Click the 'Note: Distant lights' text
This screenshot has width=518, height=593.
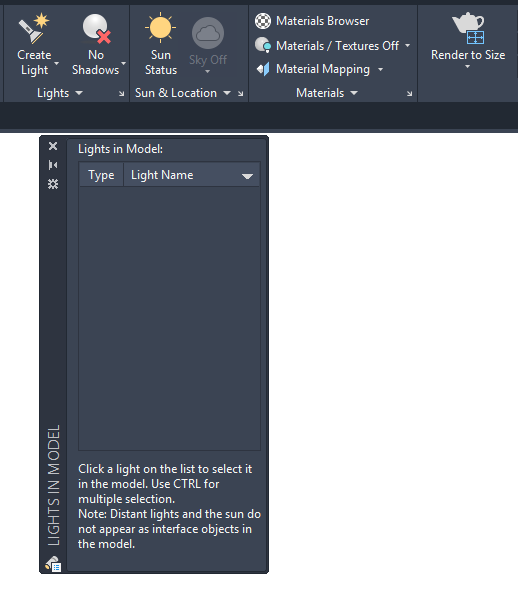[x=169, y=529]
